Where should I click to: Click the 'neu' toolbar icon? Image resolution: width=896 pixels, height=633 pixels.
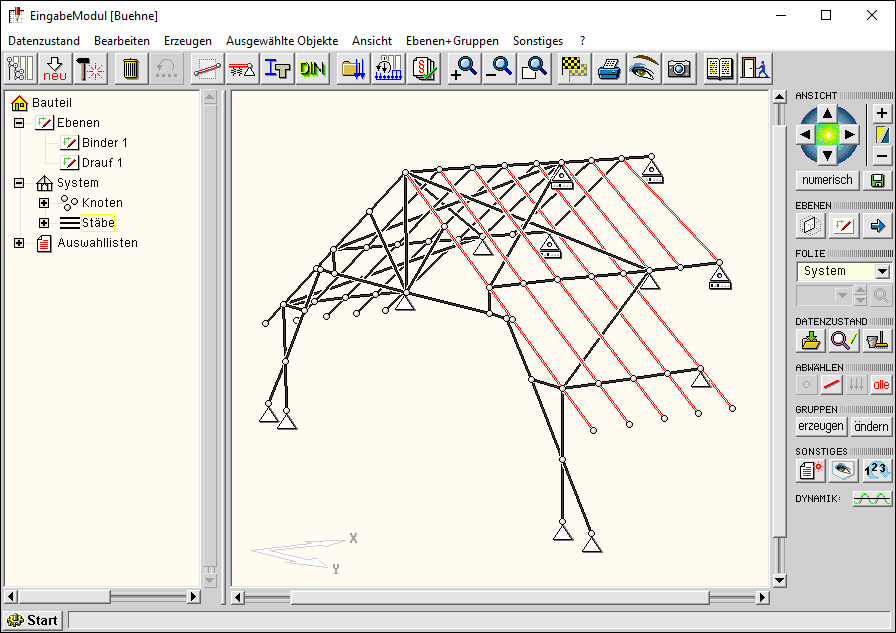(55, 69)
